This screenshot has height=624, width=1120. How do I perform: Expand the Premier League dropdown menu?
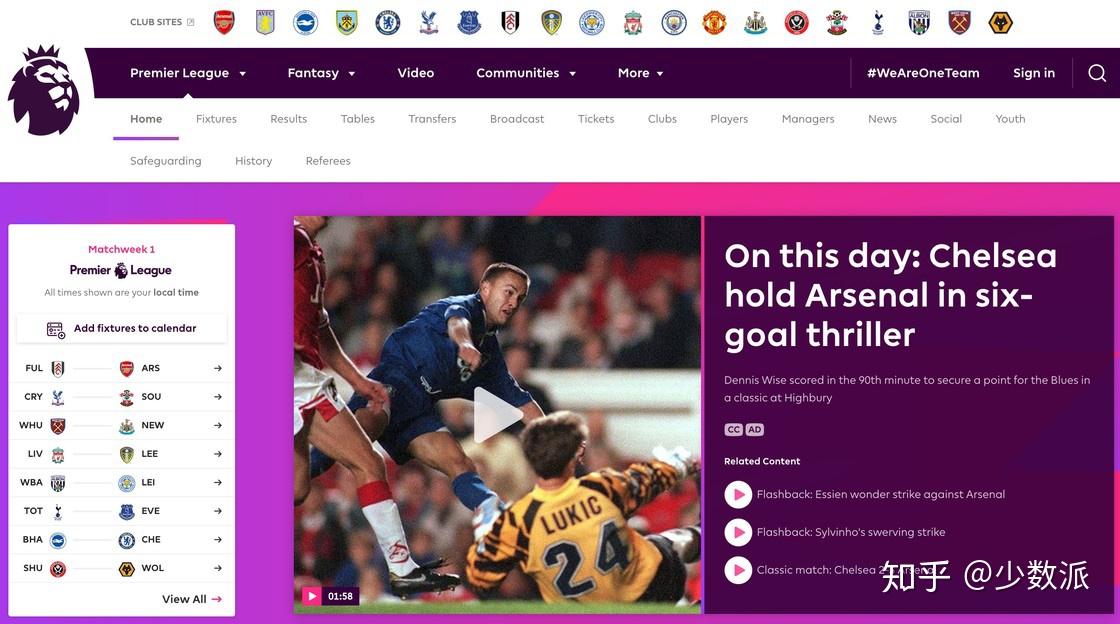coord(188,73)
